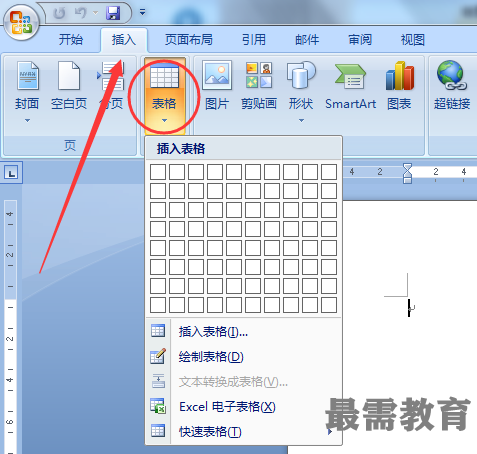477x454 pixels.
Task: Go to the 引用 tab
Action: 254,40
